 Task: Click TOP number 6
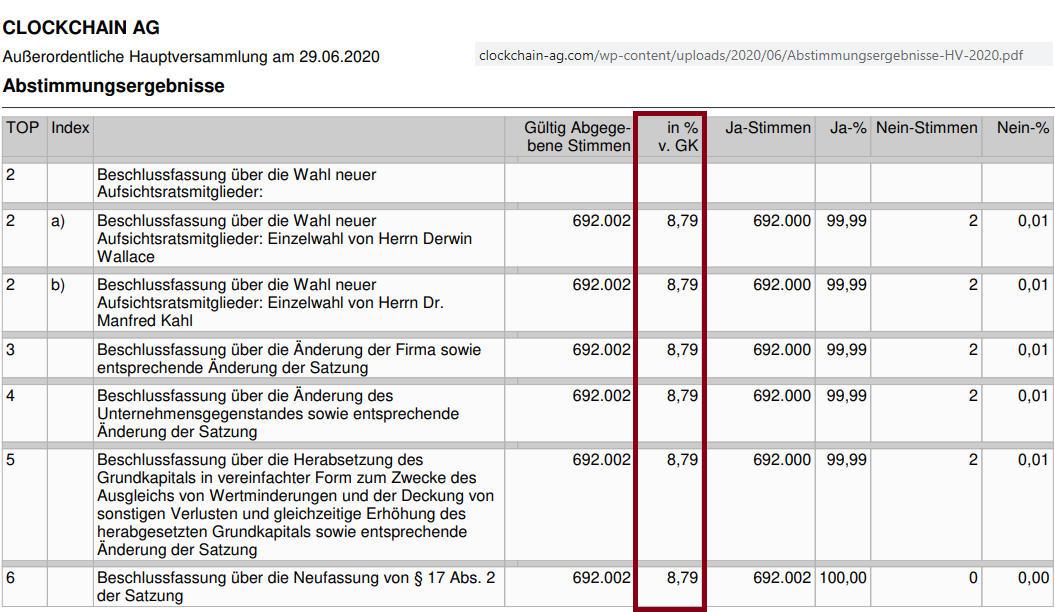(10, 578)
